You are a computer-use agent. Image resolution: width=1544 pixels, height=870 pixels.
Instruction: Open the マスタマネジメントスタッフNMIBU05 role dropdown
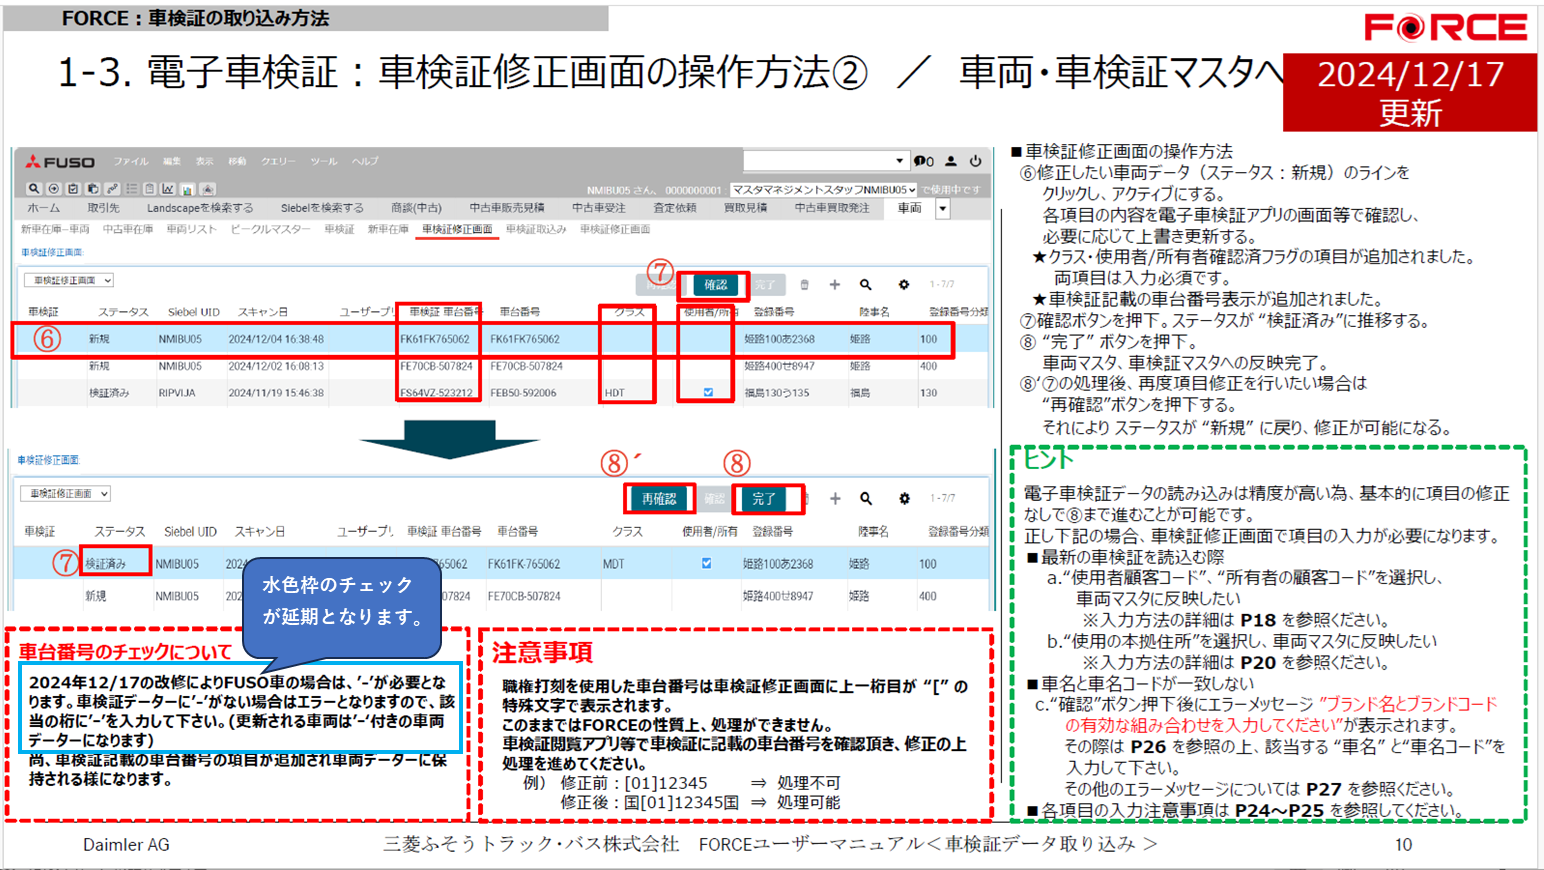tap(824, 189)
